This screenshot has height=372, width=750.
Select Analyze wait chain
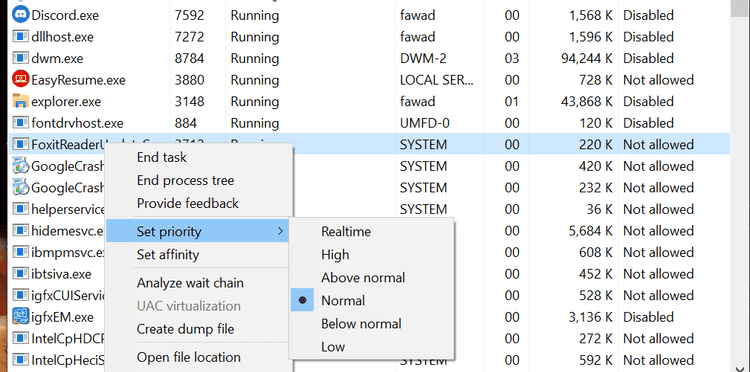190,283
